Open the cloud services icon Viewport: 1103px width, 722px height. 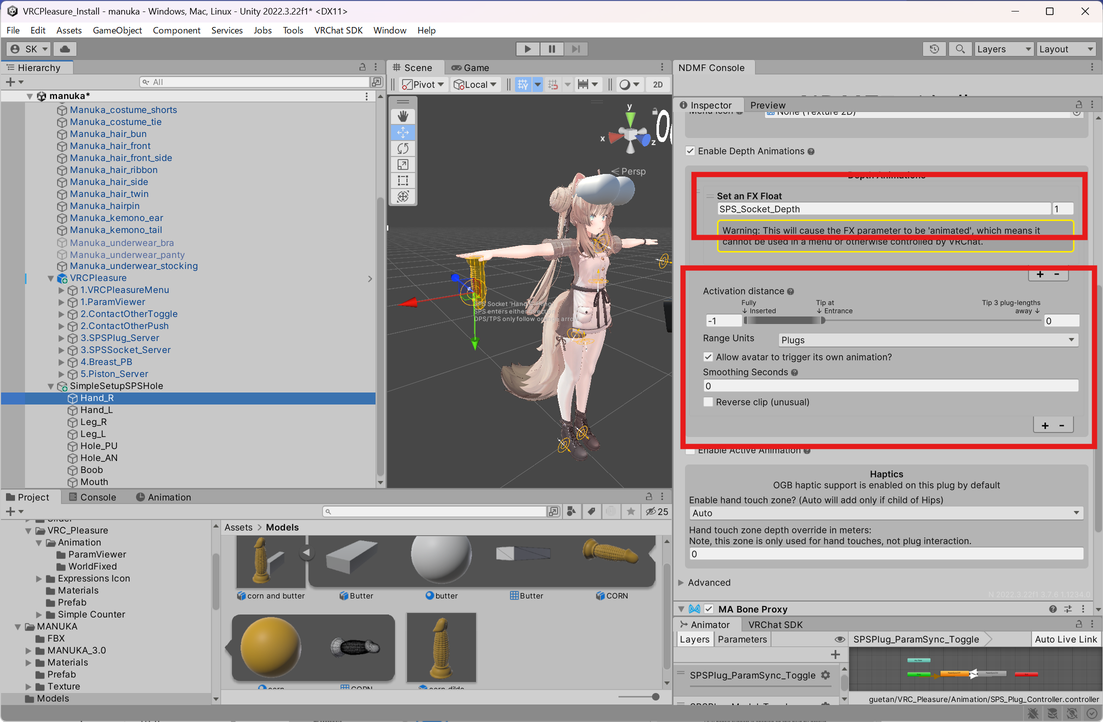[65, 49]
